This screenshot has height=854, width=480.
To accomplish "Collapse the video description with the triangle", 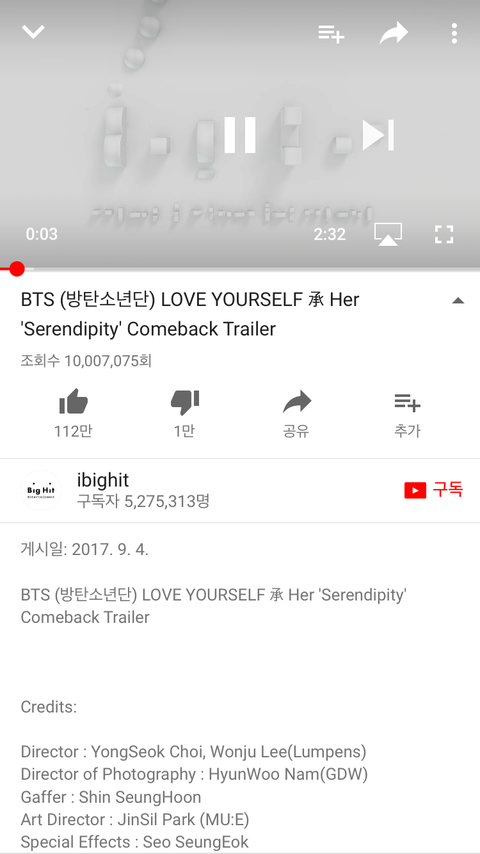I will [458, 301].
